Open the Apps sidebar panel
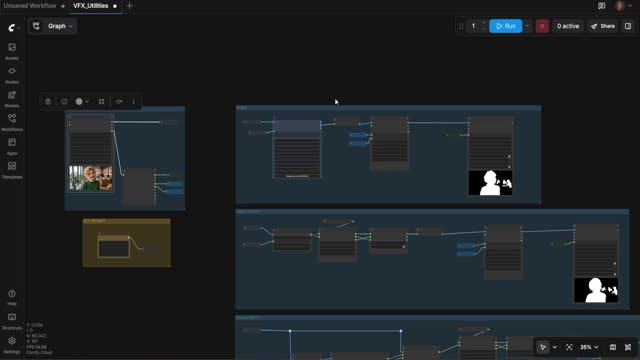 (12, 146)
